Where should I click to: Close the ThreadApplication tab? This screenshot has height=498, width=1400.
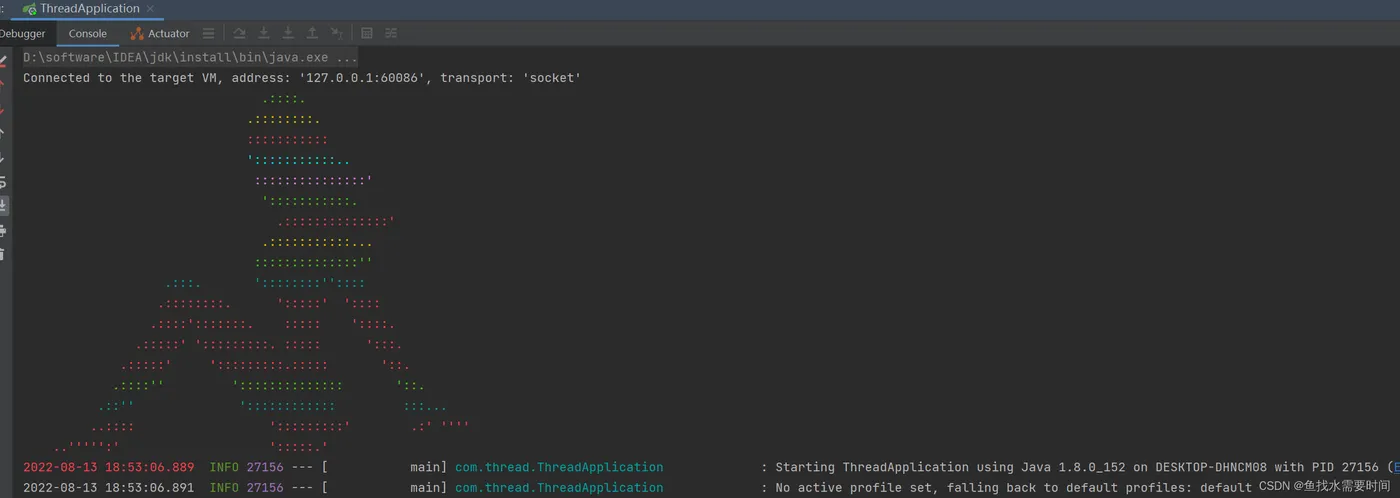click(x=152, y=9)
